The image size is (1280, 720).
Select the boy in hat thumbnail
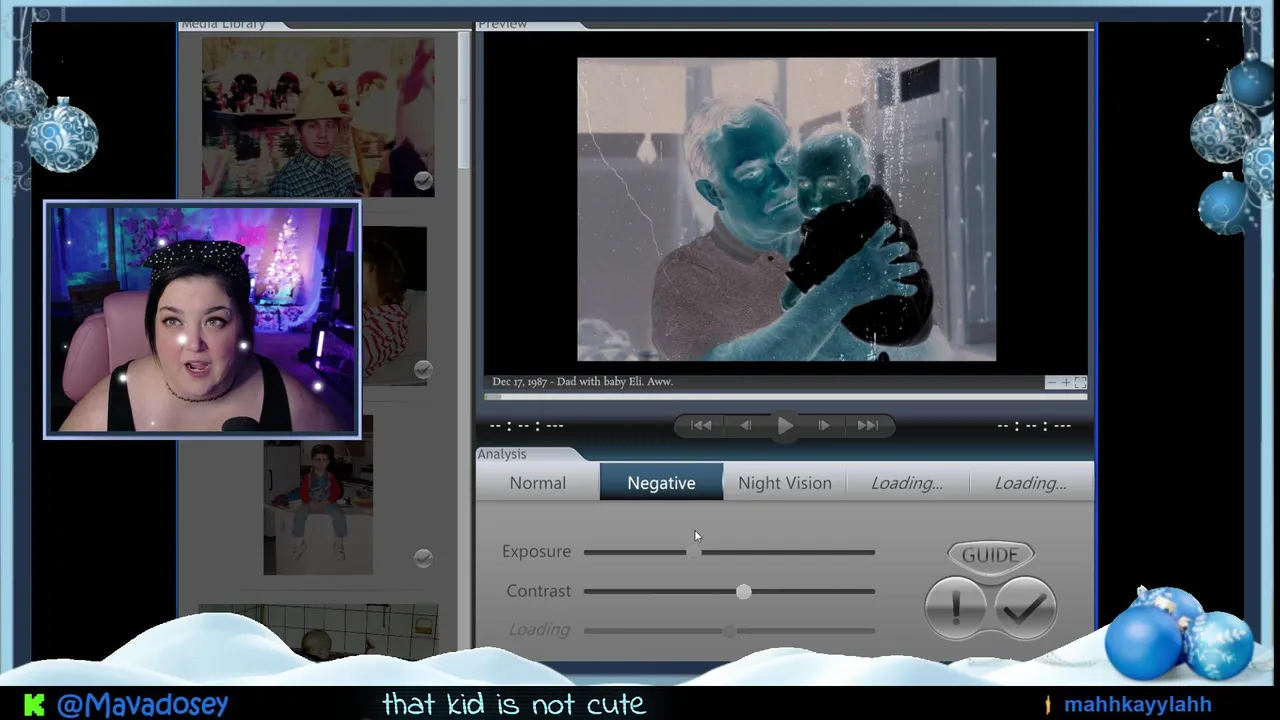(x=318, y=117)
